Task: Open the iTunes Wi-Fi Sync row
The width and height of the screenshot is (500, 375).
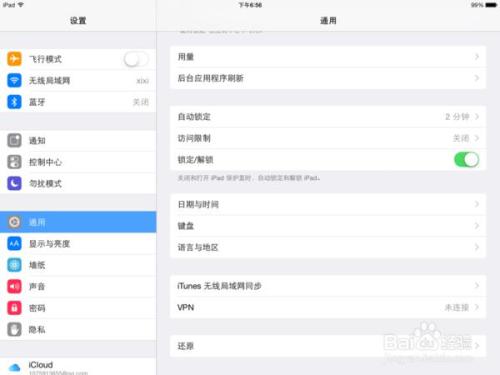Action: [328, 286]
